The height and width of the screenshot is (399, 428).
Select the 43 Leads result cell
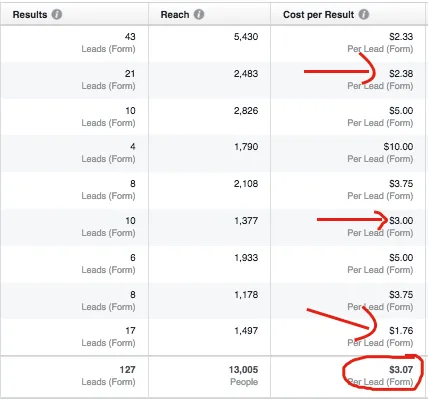[75, 43]
